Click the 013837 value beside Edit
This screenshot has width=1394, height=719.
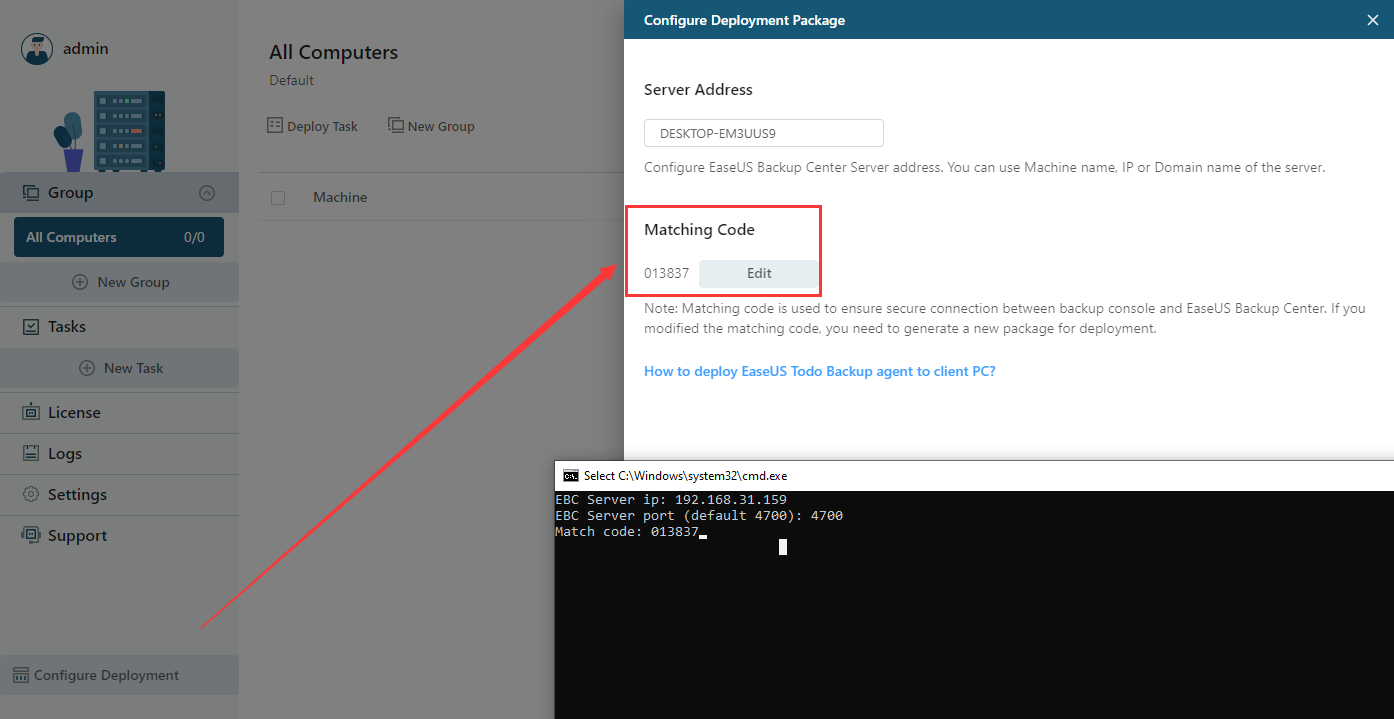tap(666, 273)
